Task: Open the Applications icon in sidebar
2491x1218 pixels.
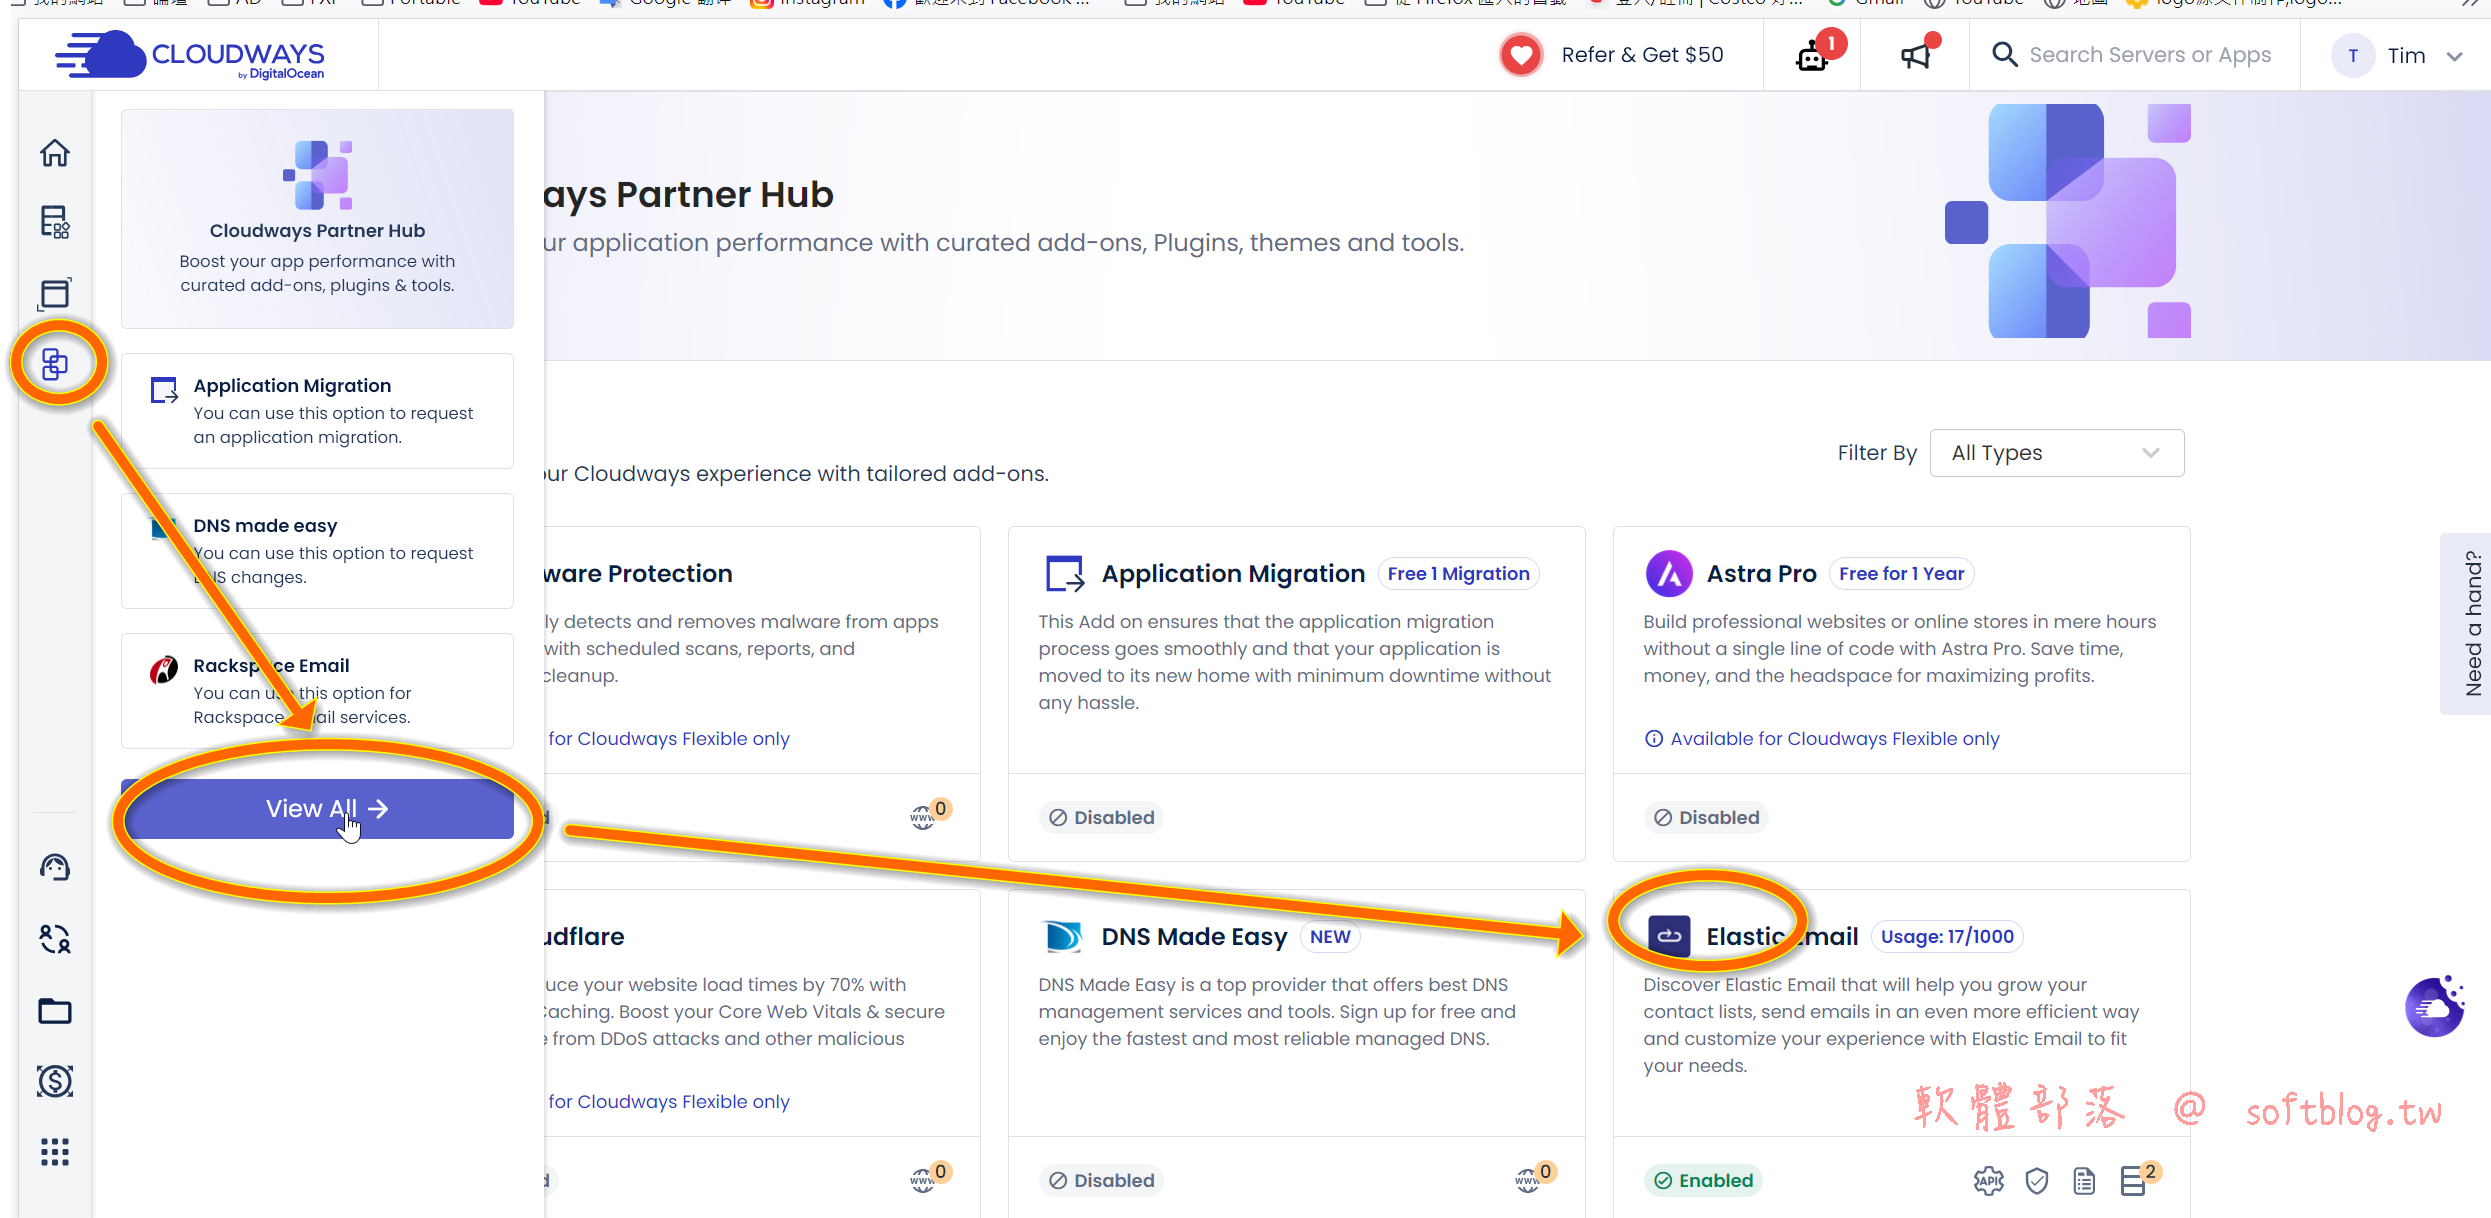Action: 55,293
